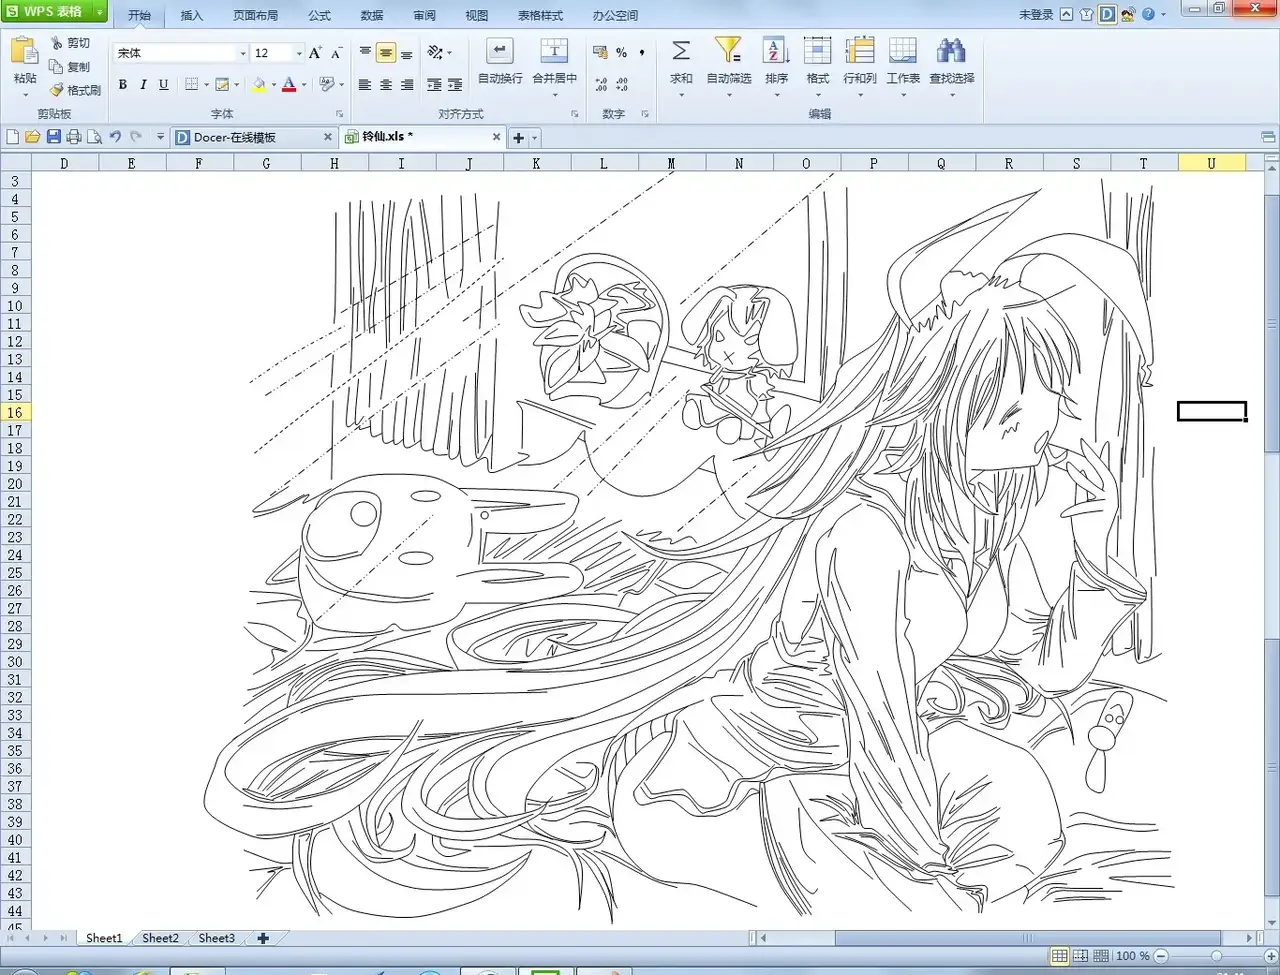1280x975 pixels.
Task: Switch to the Insert (插入) ribbon tab
Action: (x=191, y=15)
